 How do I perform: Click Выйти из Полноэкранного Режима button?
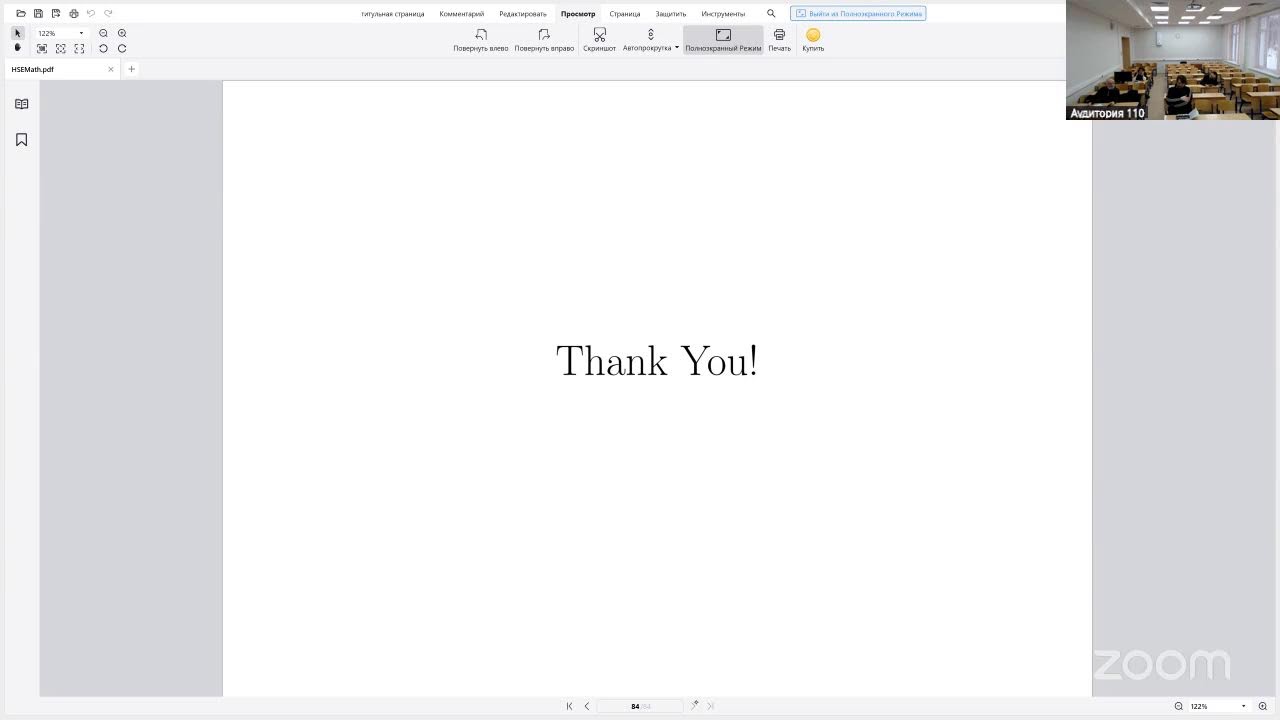(858, 14)
